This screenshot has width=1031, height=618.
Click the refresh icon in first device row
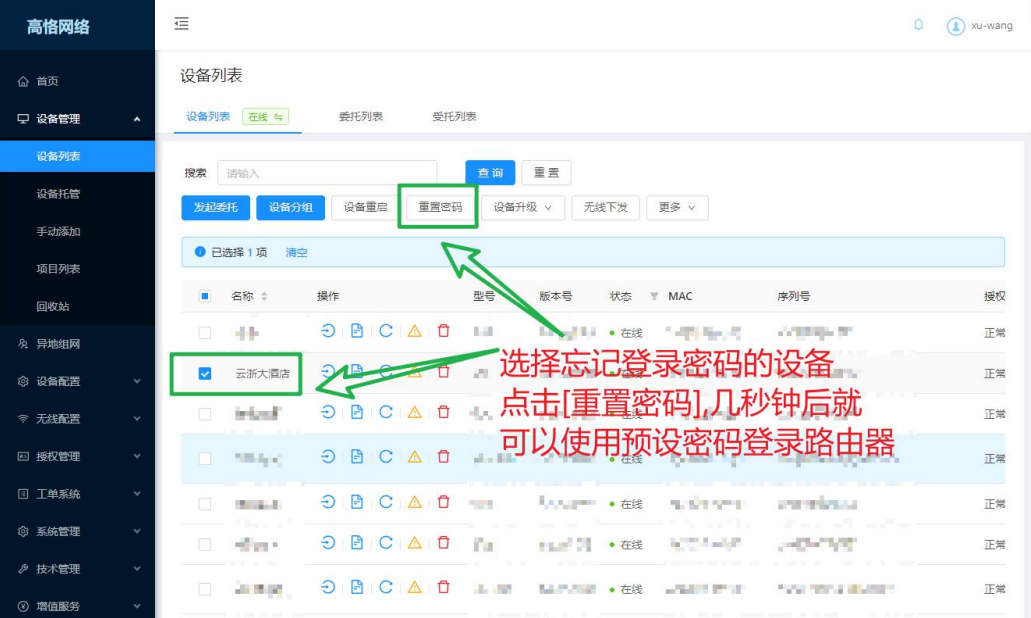point(385,331)
